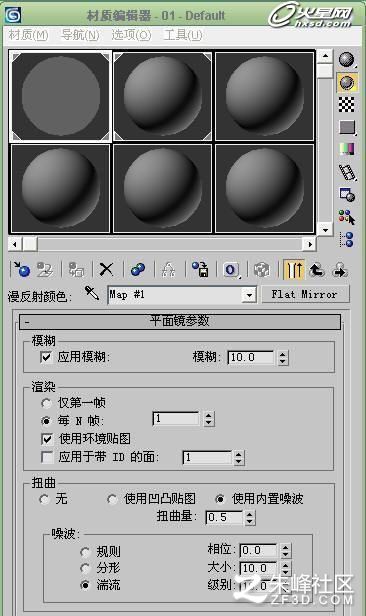366x616 pixels.
Task: Pick material from object eyedropper
Action: click(x=92, y=293)
